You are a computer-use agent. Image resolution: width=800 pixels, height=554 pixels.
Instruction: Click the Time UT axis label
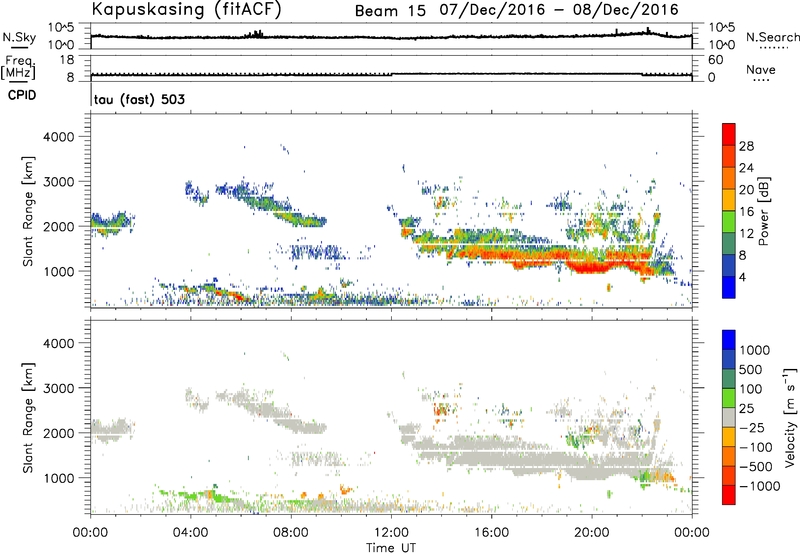(391, 548)
